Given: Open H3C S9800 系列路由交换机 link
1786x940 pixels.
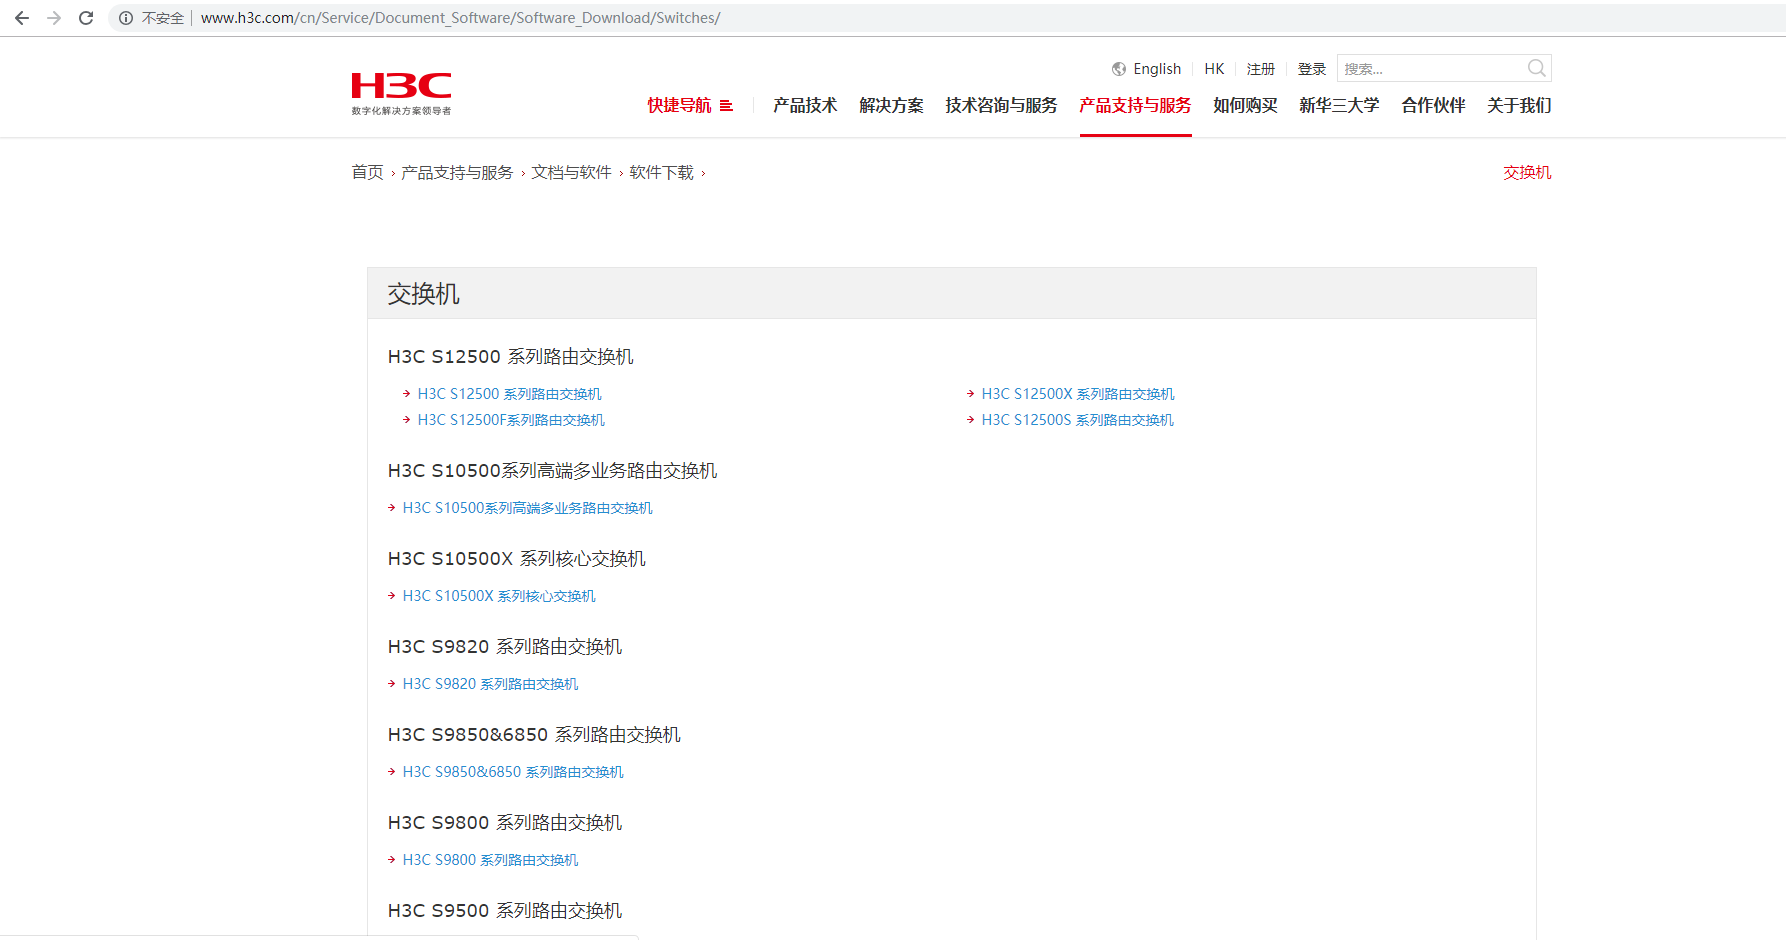Looking at the screenshot, I should (490, 860).
